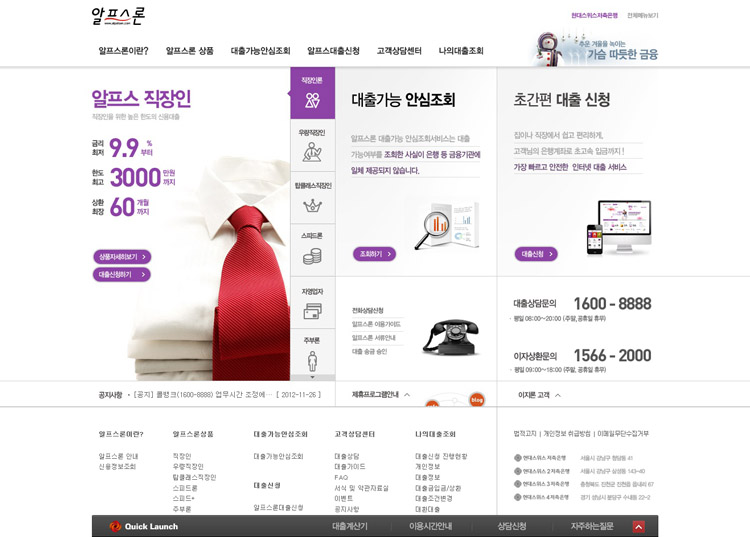Screen dimensions: 750x537
Task: Open the 대출가능안심조회 menu
Action: [260, 51]
